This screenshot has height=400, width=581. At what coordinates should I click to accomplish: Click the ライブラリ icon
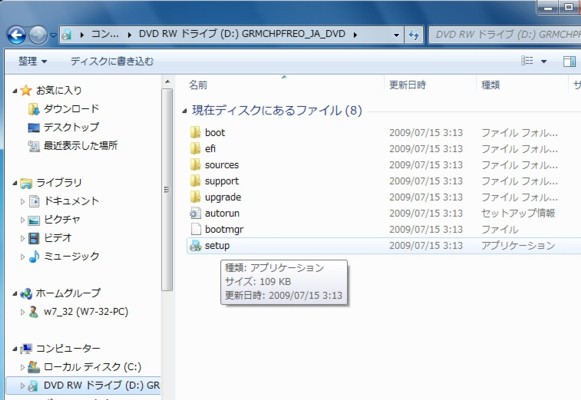point(26,183)
